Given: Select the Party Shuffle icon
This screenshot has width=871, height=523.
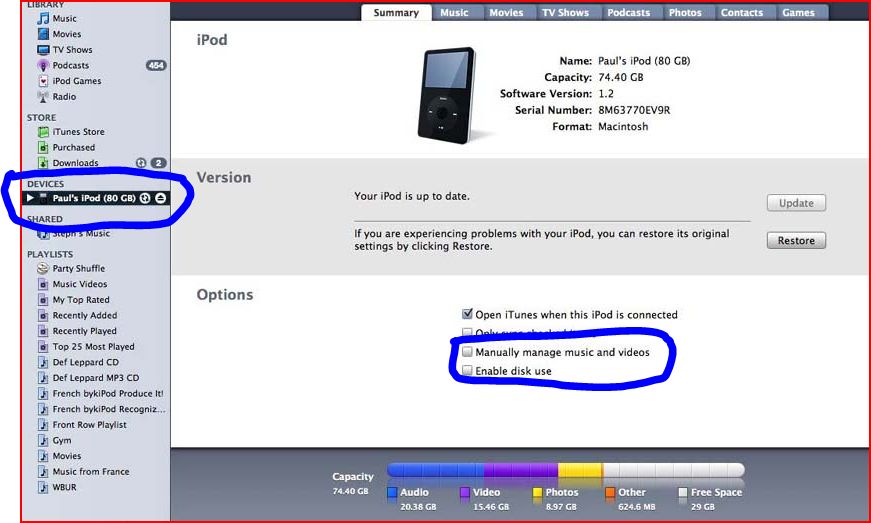Looking at the screenshot, I should 43,269.
